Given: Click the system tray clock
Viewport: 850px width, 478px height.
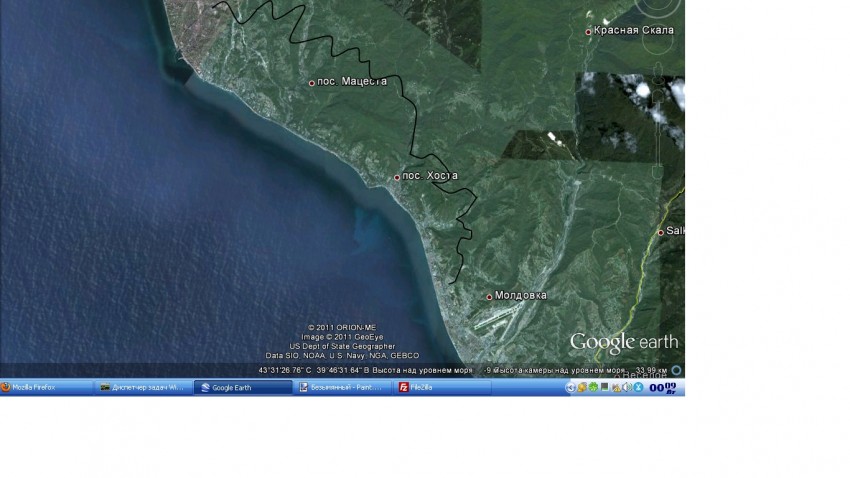Looking at the screenshot, I should click(663, 387).
